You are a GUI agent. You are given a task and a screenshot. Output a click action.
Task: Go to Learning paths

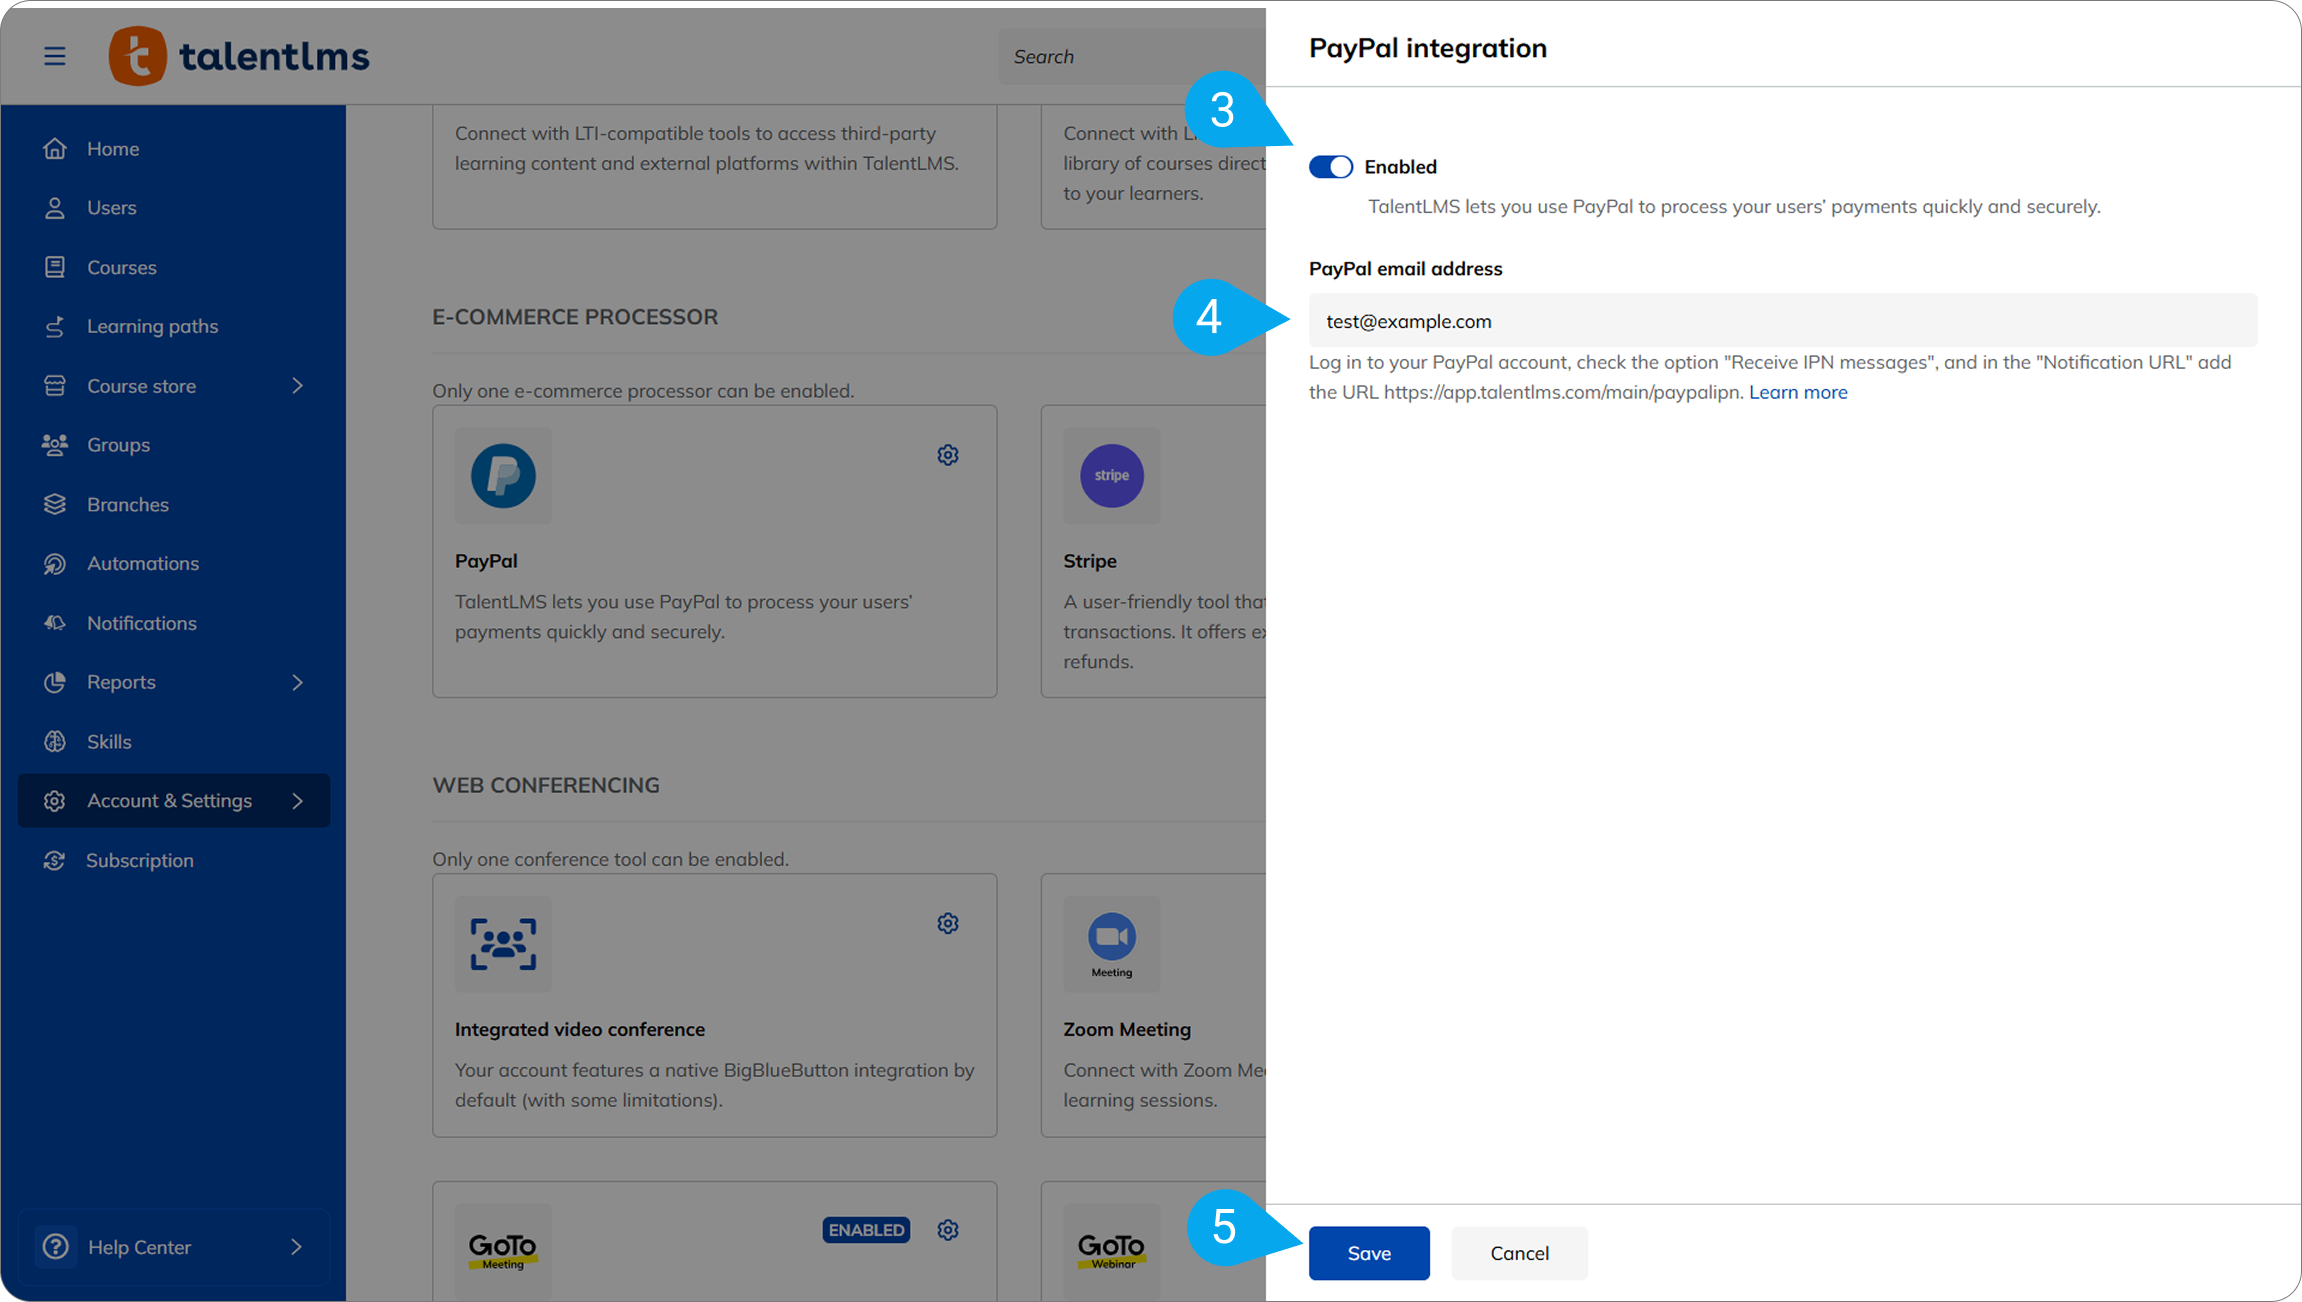coord(152,326)
